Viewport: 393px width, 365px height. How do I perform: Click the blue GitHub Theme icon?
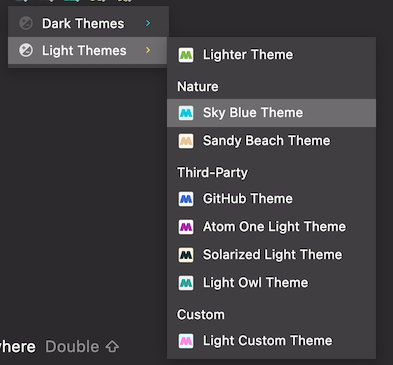[186, 199]
